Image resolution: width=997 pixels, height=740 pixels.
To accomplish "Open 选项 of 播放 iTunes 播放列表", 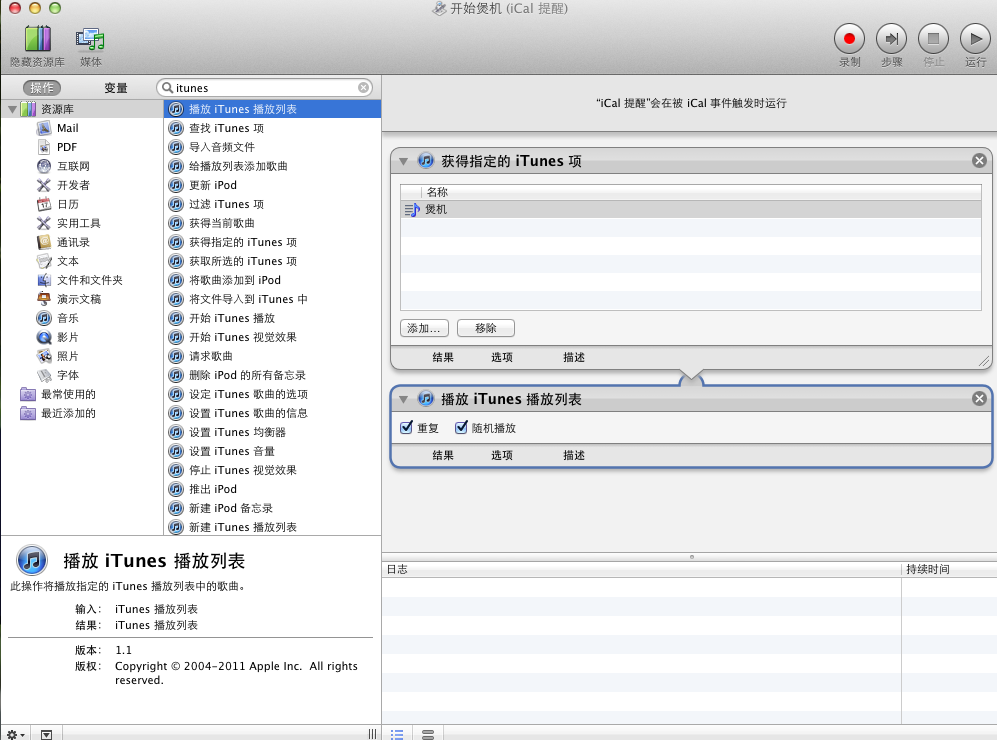I will [x=502, y=455].
